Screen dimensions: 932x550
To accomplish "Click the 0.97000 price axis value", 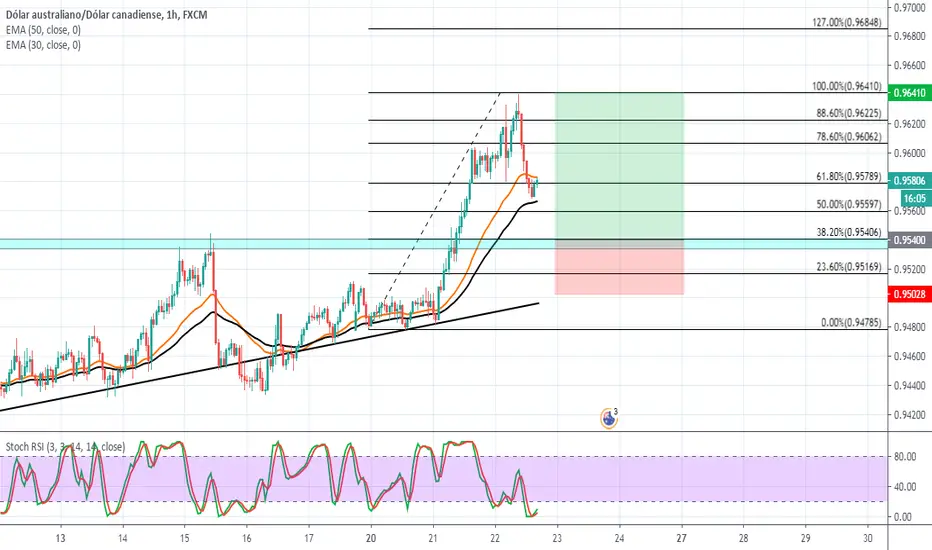I will (x=909, y=7).
